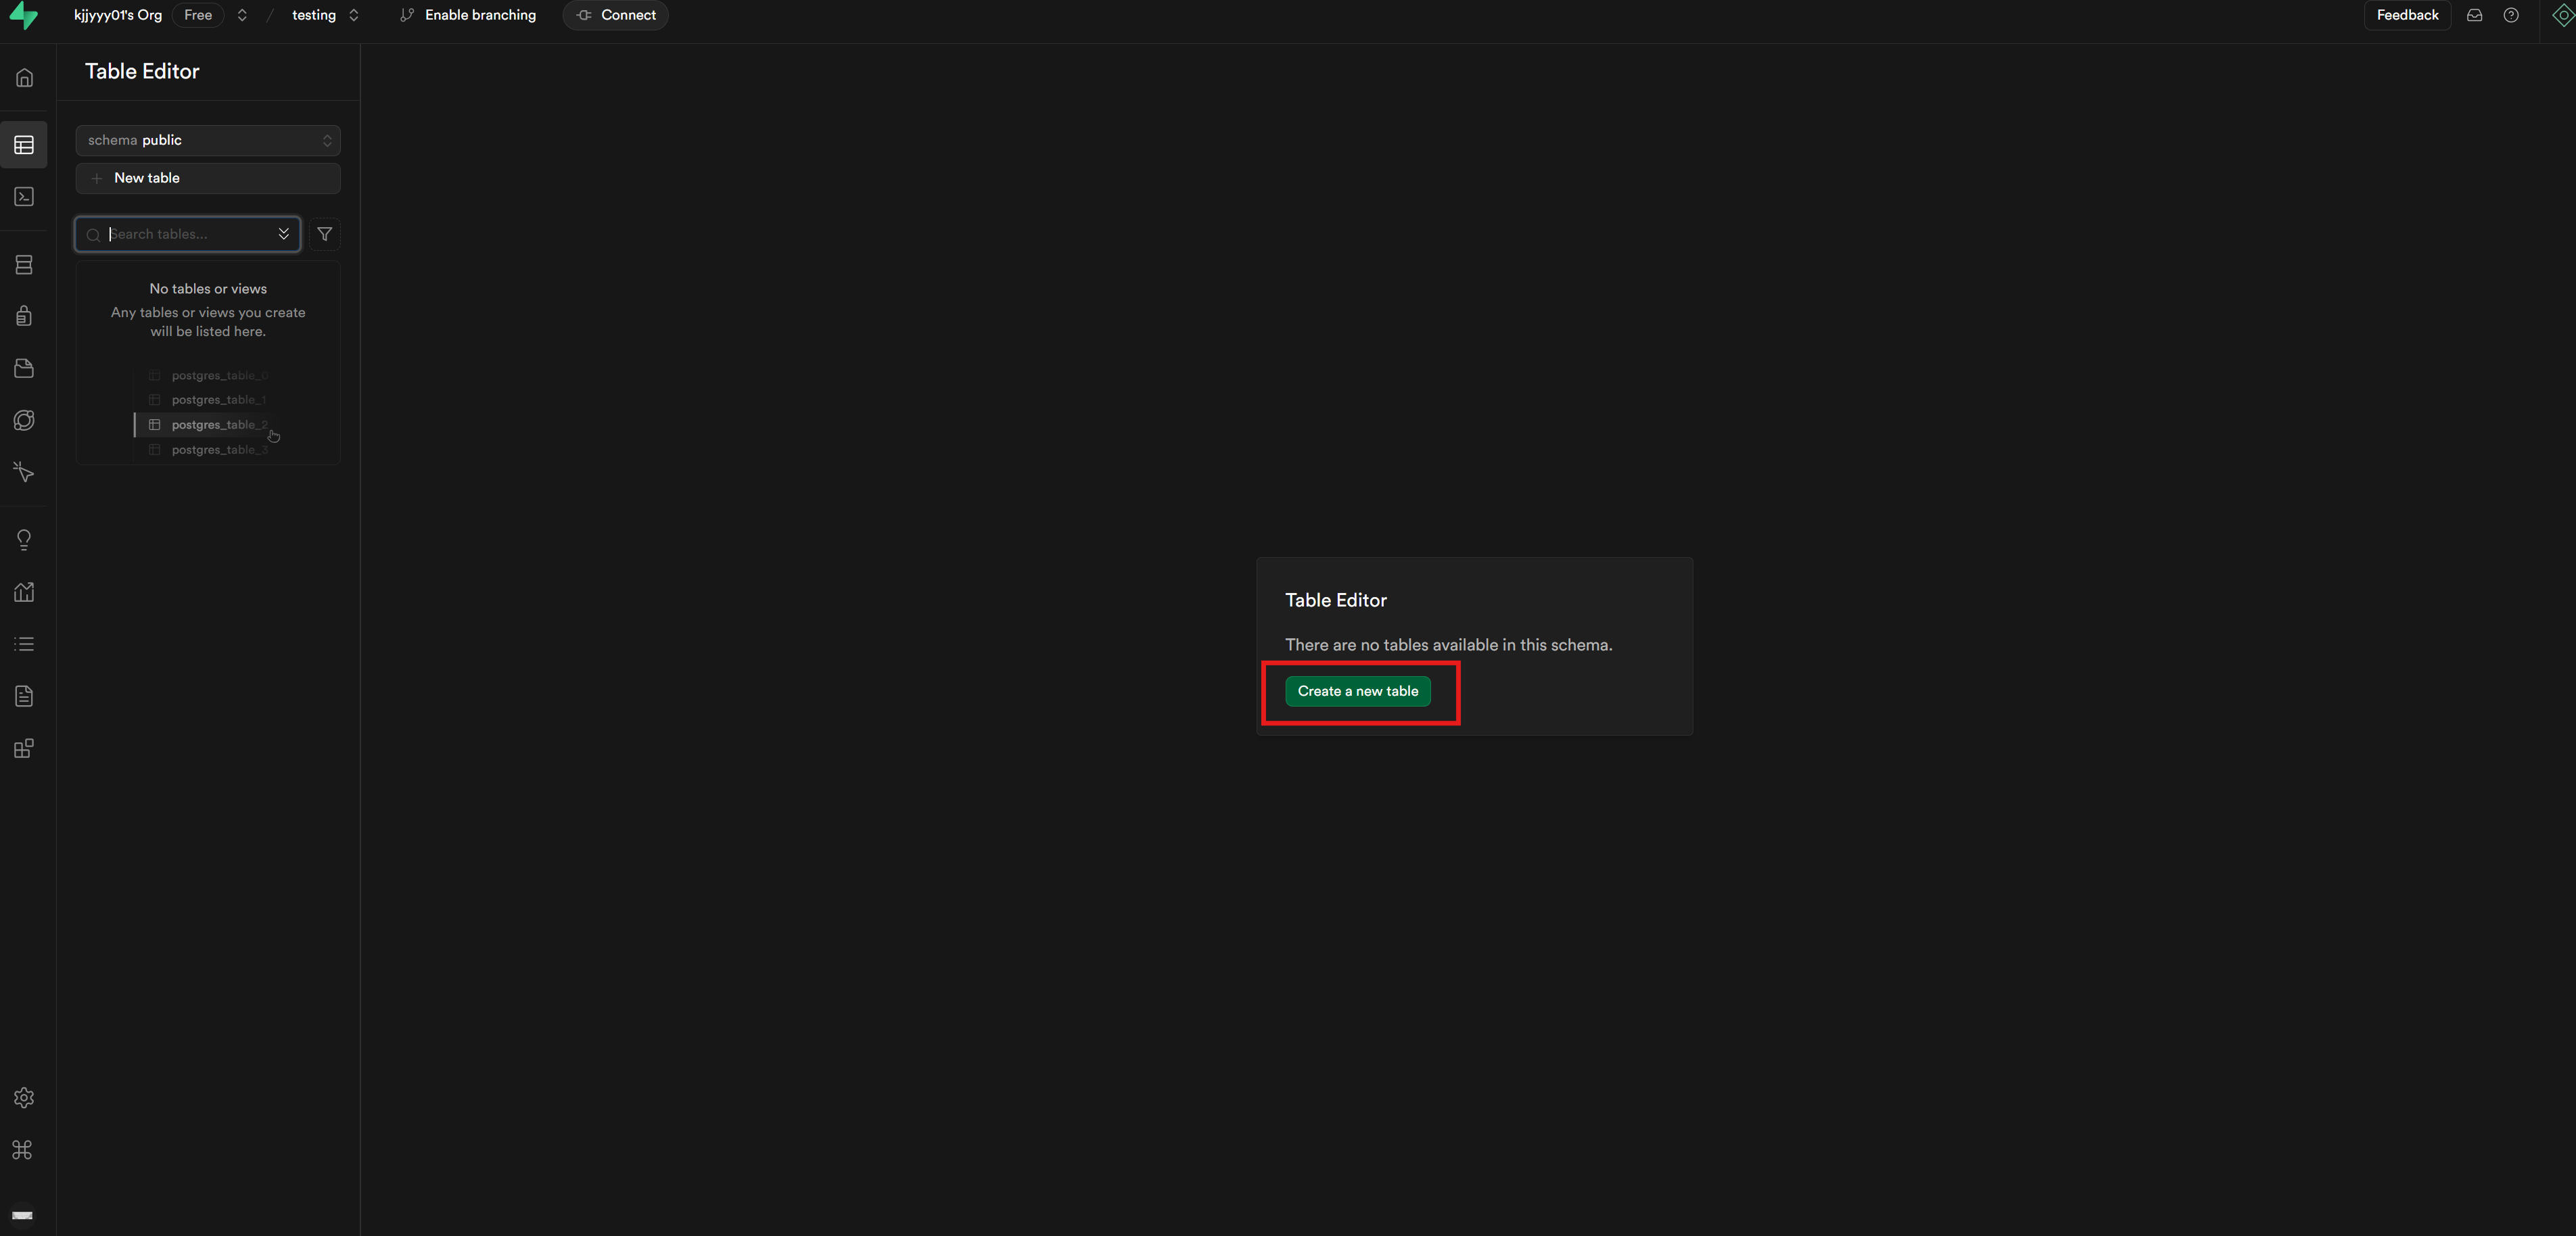Open the Edge Functions sidebar icon
This screenshot has height=1236, width=2576.
coord(24,420)
